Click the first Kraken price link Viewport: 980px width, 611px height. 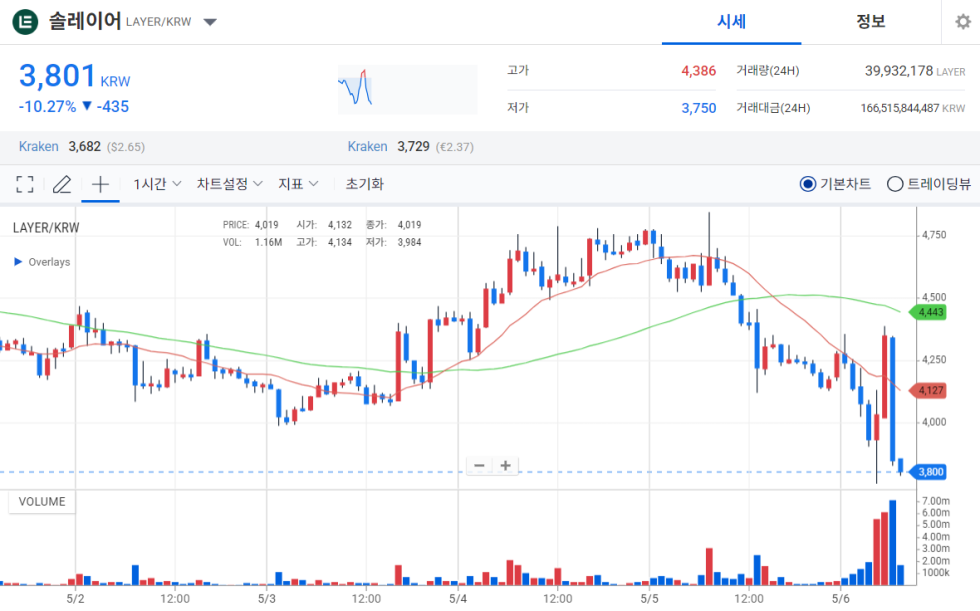pyautogui.click(x=39, y=147)
